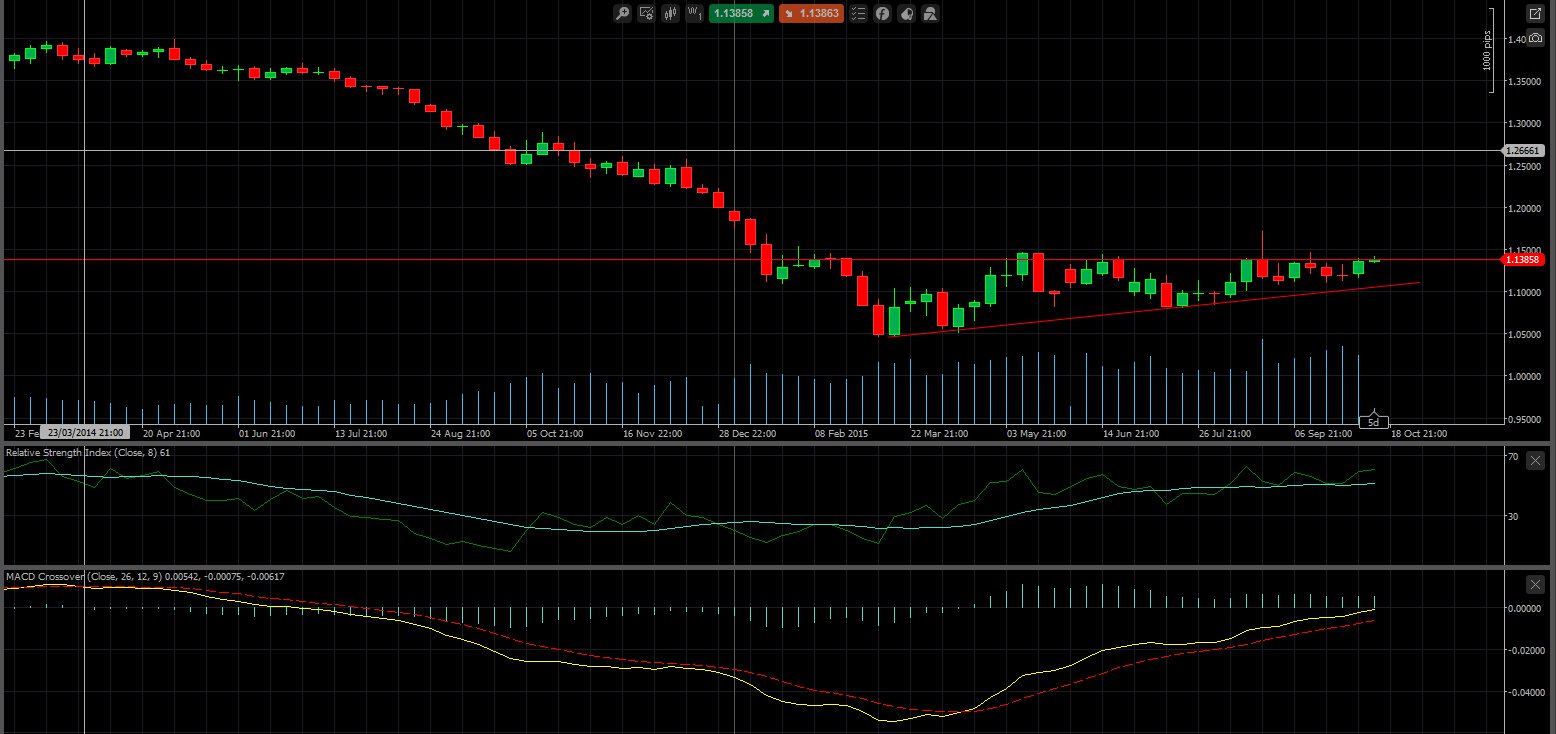The width and height of the screenshot is (1556, 734).
Task: Detach chart with the pop-out icon
Action: click(x=1535, y=14)
